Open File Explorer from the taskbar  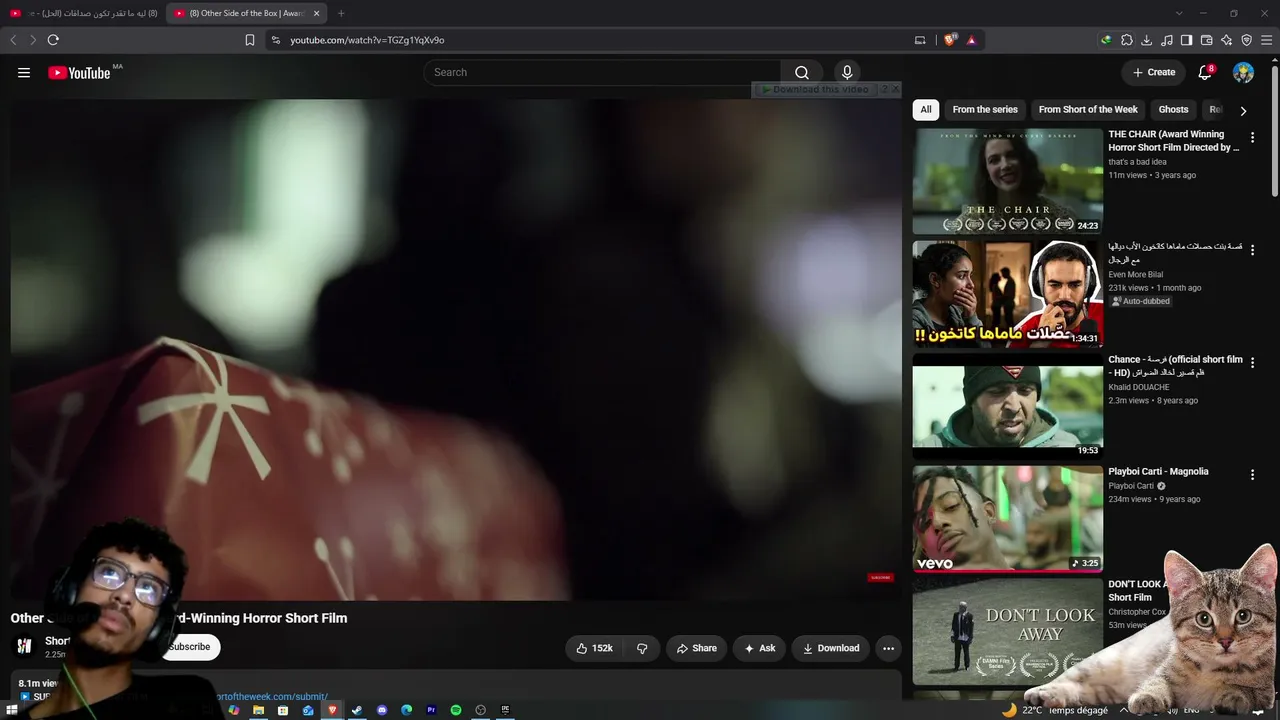tap(258, 710)
